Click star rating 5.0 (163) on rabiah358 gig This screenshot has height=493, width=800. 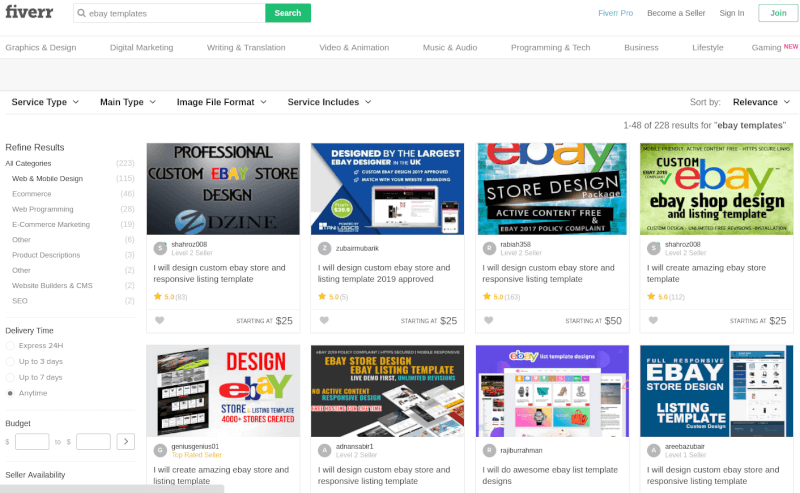click(x=502, y=297)
